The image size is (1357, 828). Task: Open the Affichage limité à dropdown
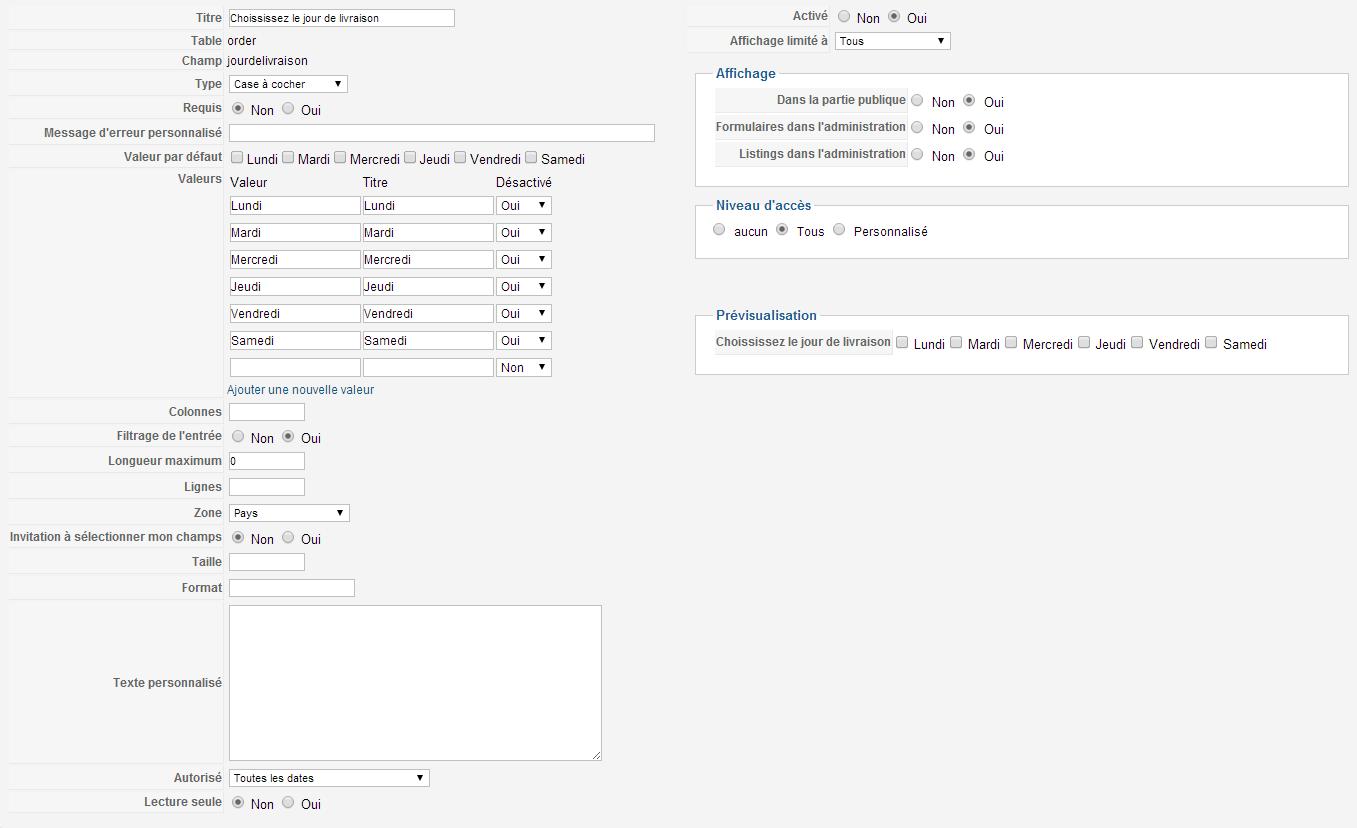click(x=892, y=41)
